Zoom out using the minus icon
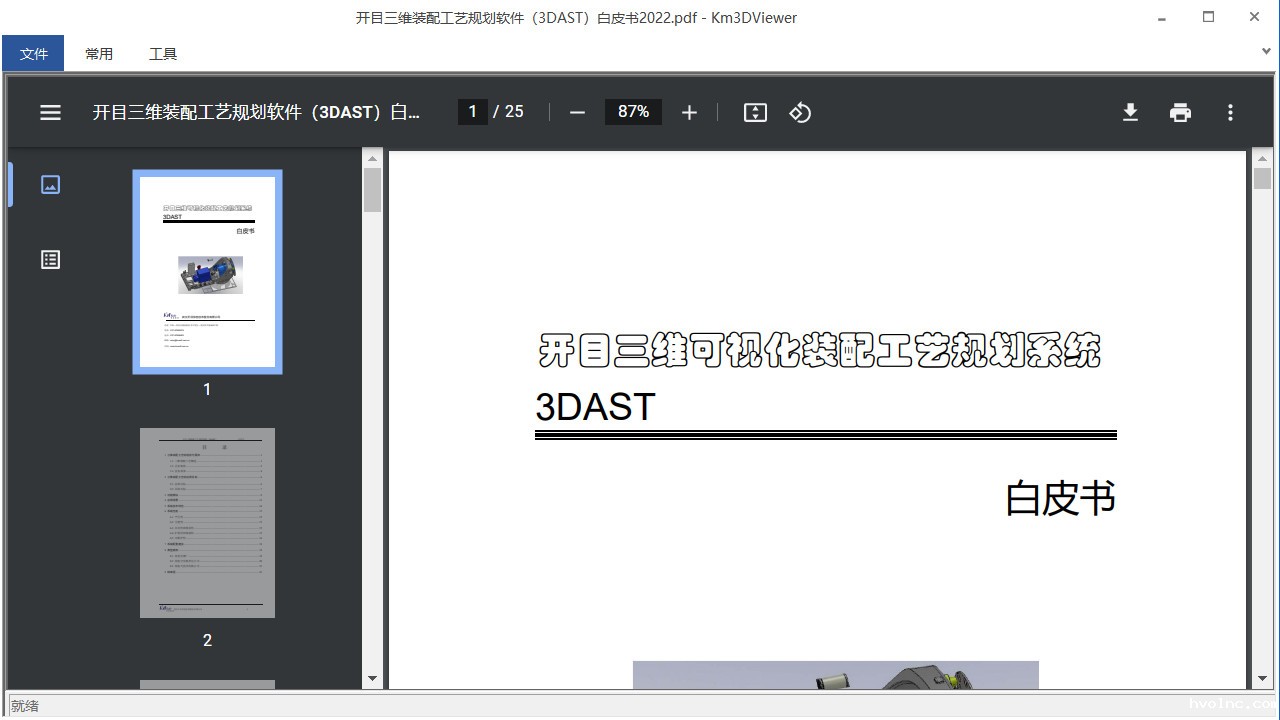 point(577,112)
